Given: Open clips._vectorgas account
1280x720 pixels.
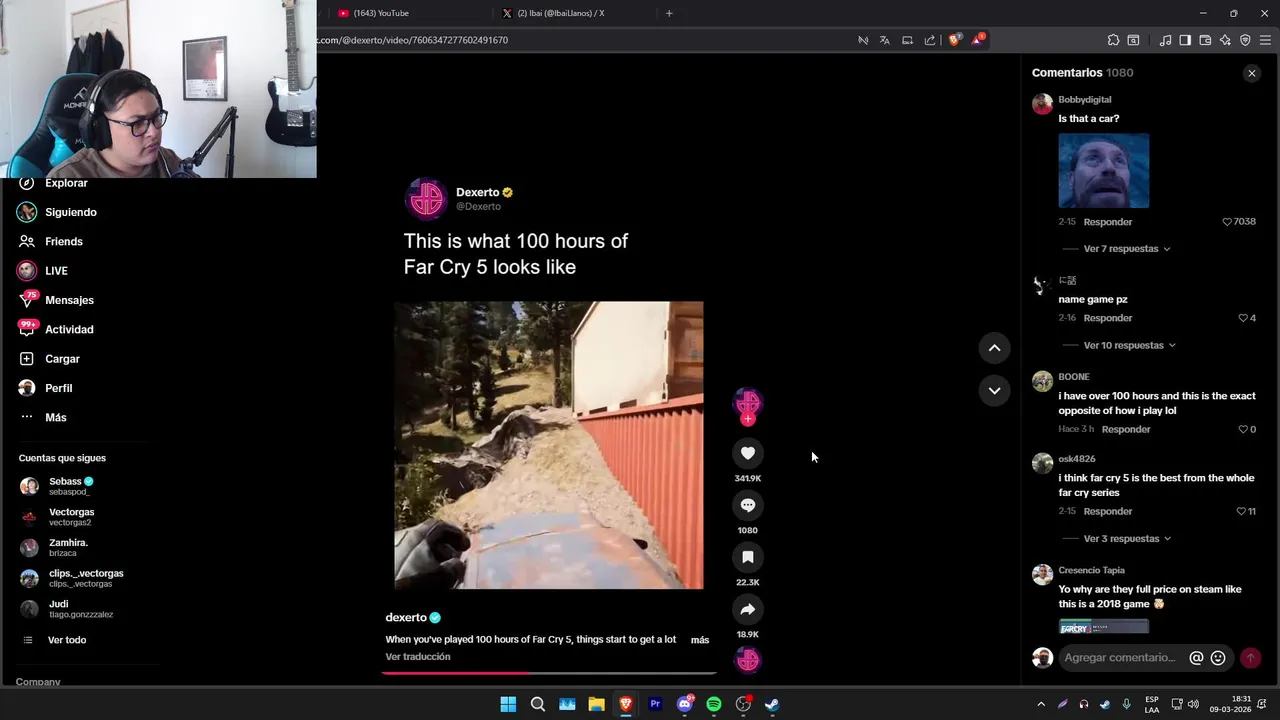Looking at the screenshot, I should (86, 578).
